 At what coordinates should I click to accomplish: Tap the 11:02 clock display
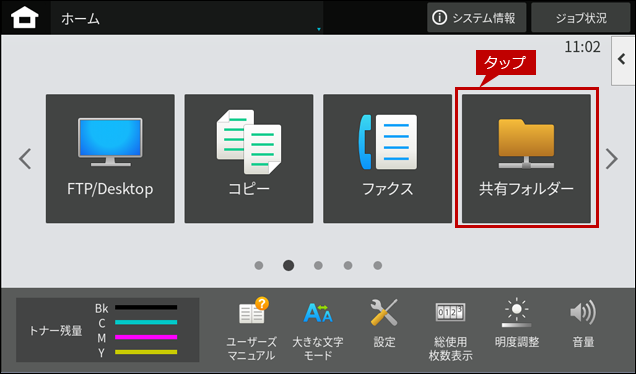[x=582, y=47]
